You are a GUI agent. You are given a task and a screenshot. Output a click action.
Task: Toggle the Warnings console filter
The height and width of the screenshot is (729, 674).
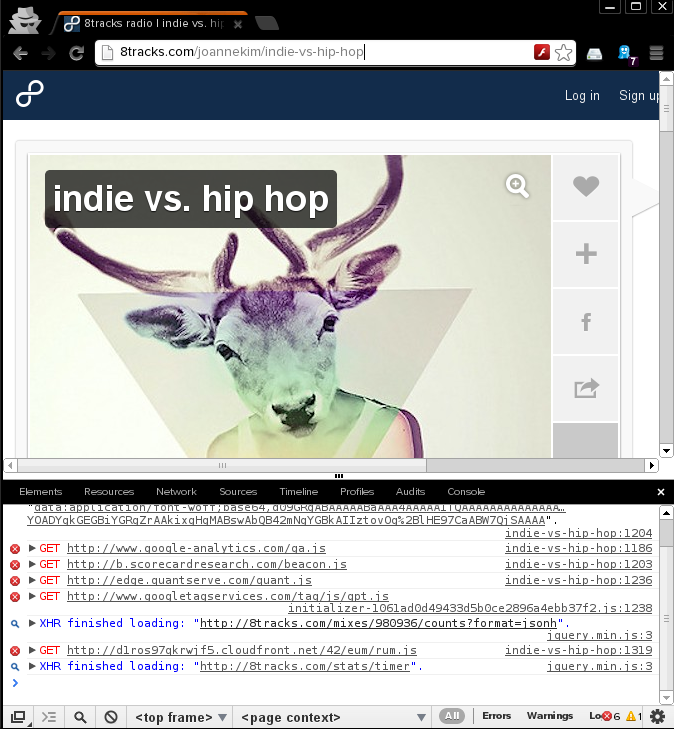[550, 716]
